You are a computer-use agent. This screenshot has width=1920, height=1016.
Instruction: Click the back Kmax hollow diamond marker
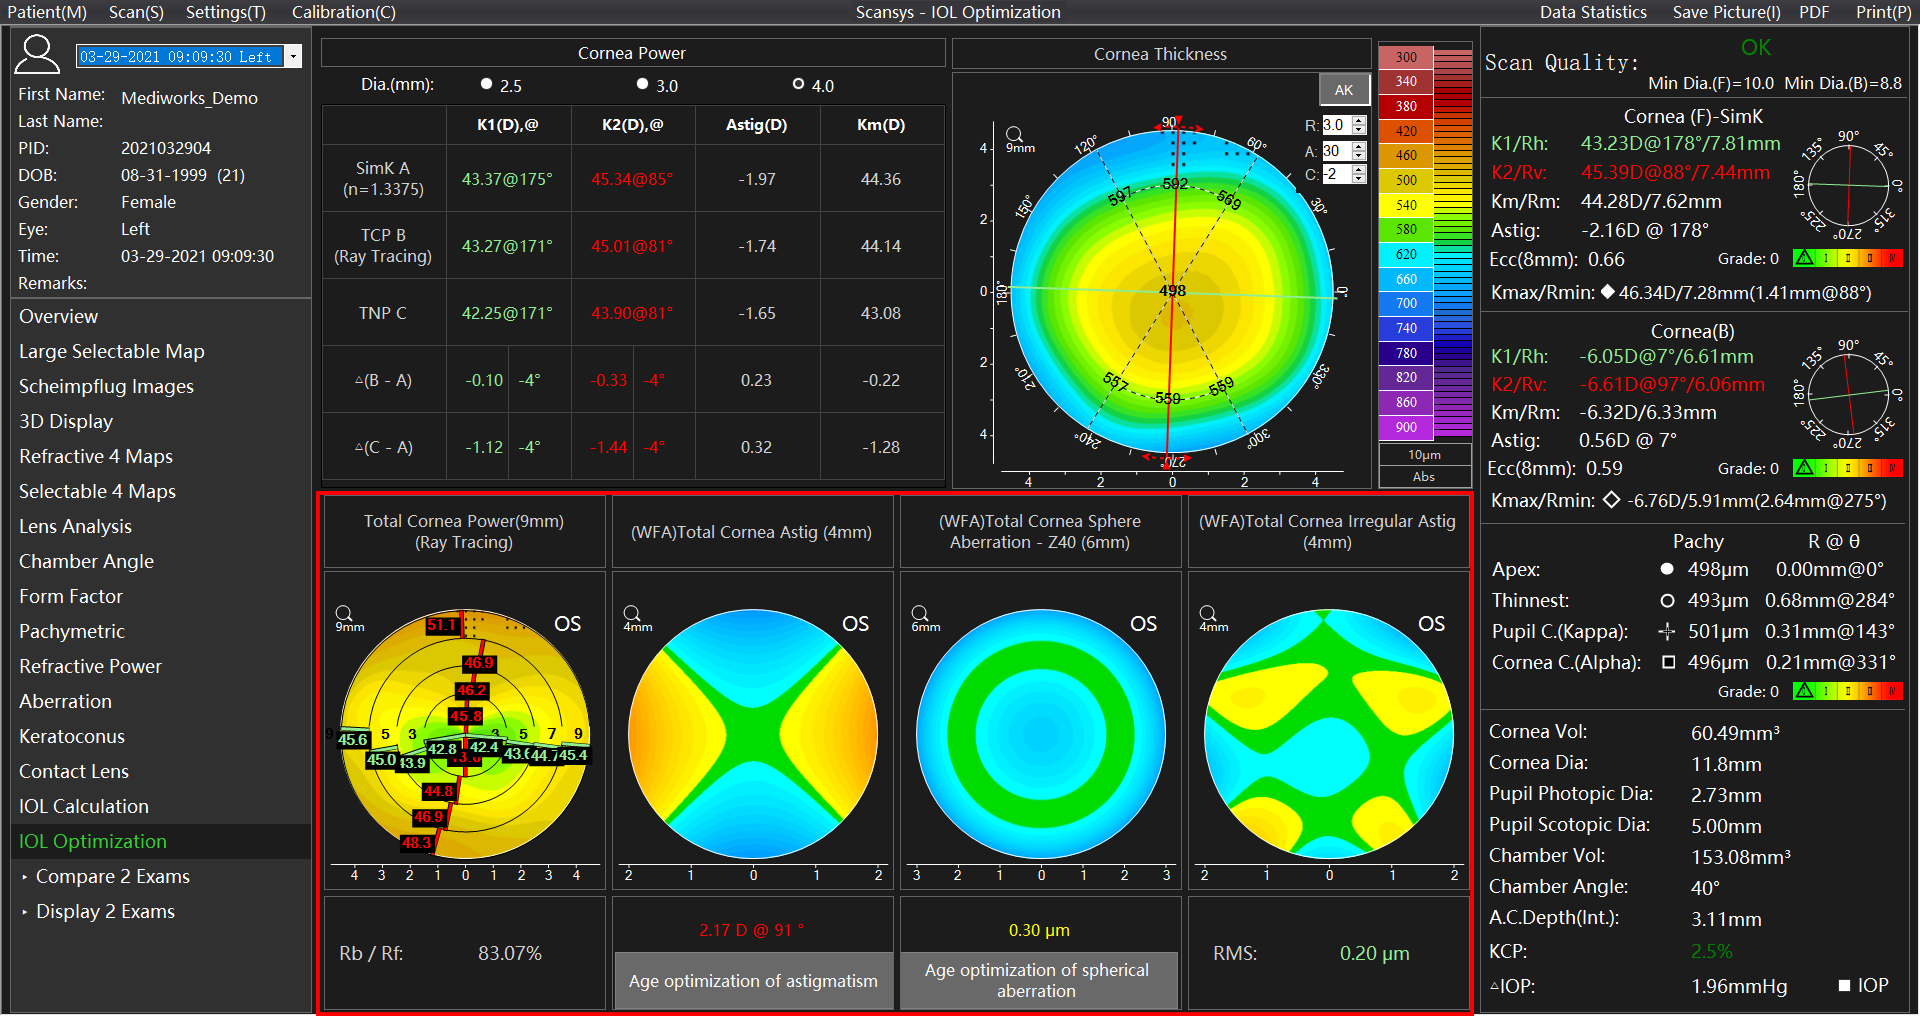coord(1611,500)
